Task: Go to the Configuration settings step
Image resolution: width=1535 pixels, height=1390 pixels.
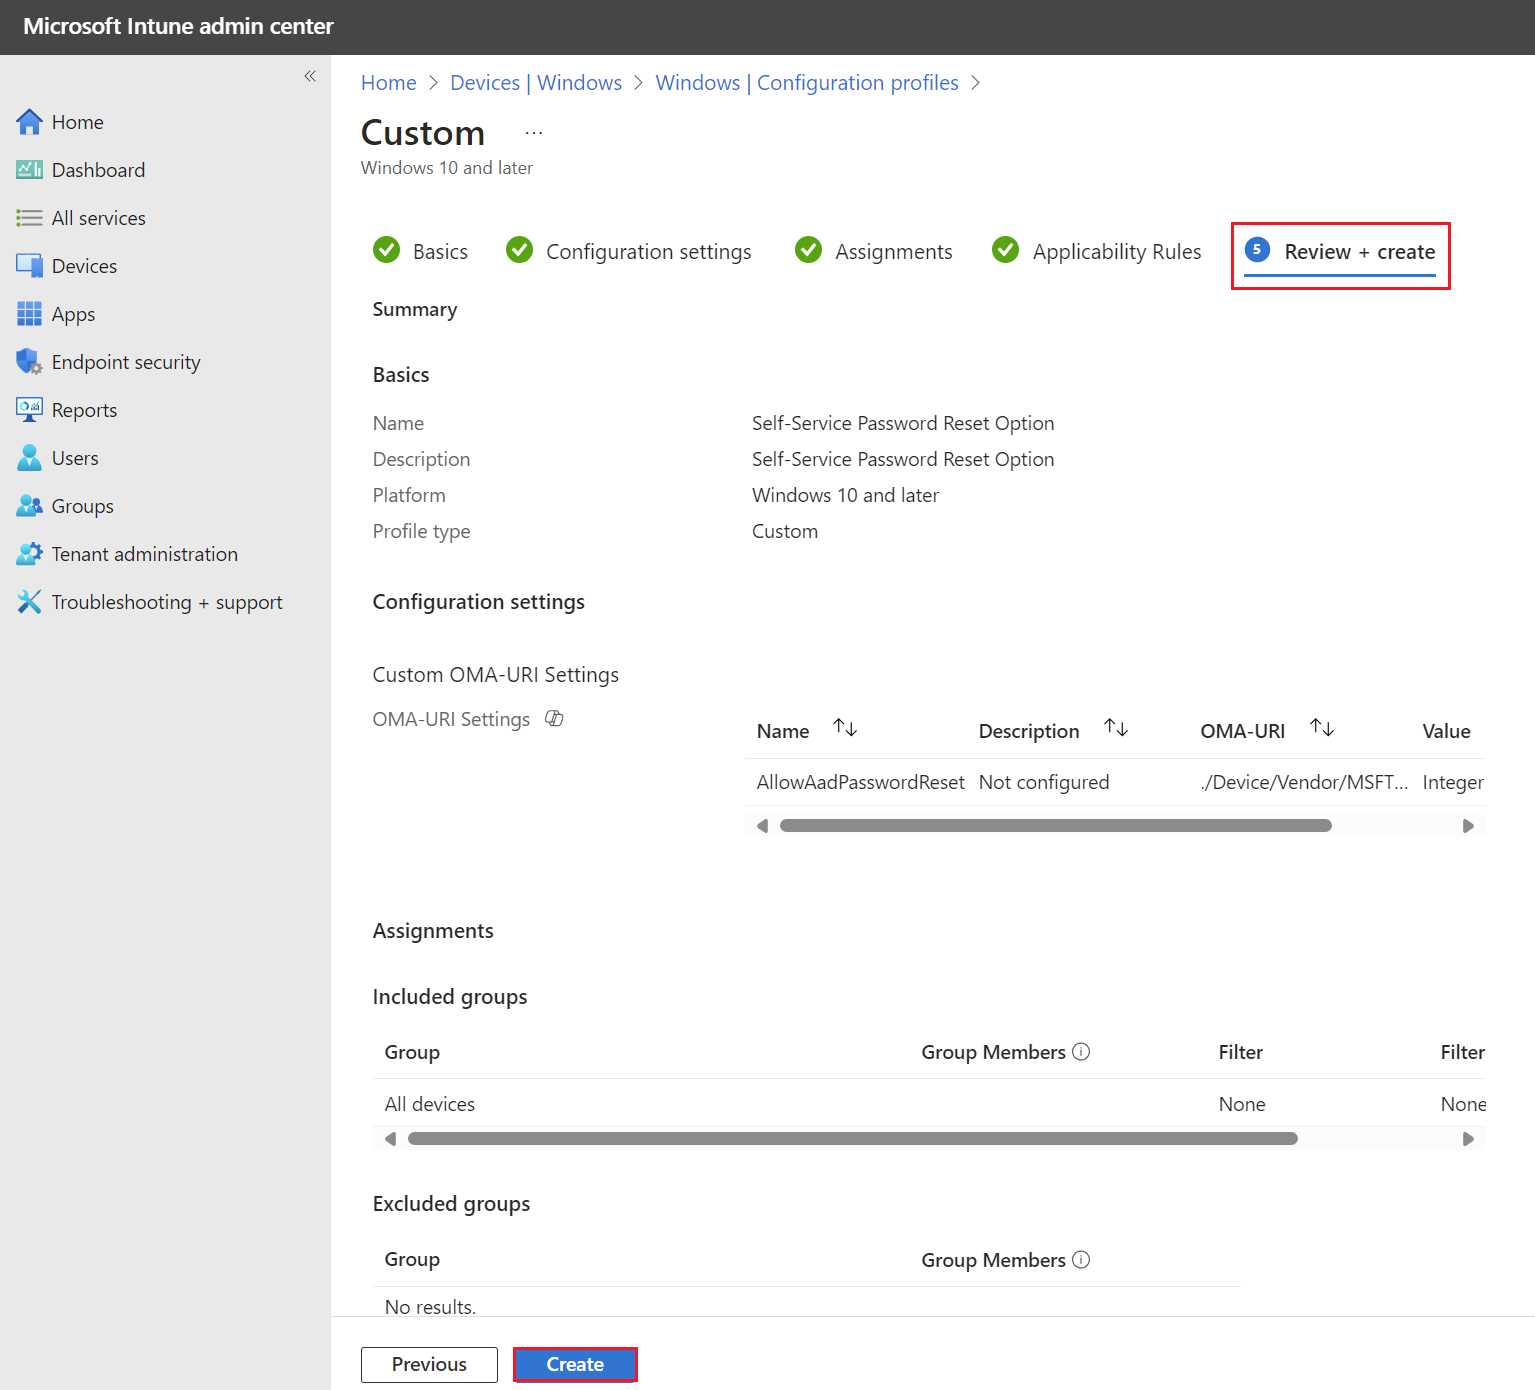Action: [629, 251]
